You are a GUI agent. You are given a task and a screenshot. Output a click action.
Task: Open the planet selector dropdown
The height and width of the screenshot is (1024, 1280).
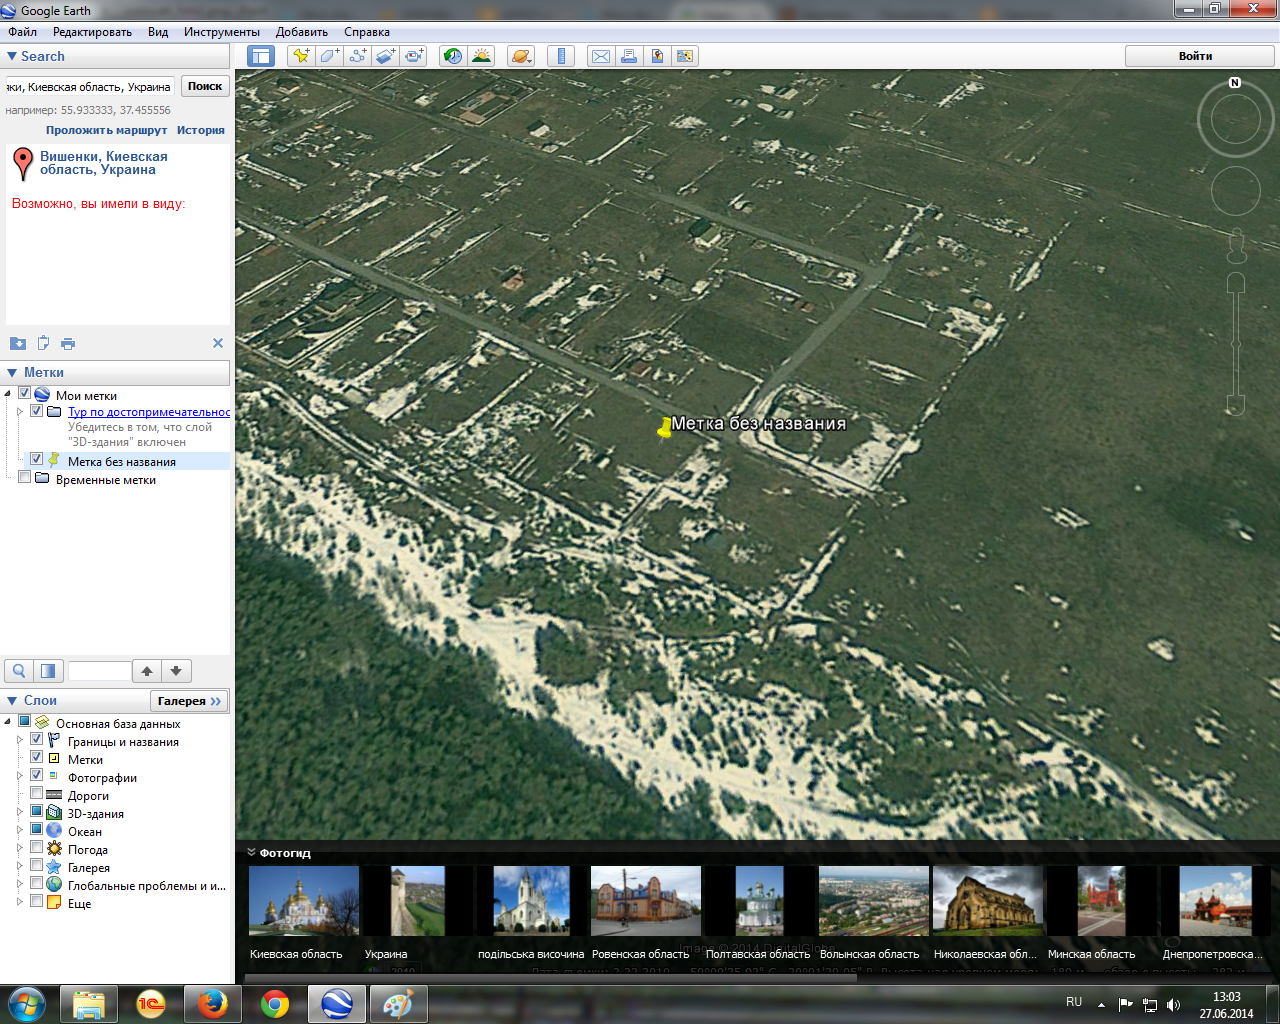coord(521,56)
